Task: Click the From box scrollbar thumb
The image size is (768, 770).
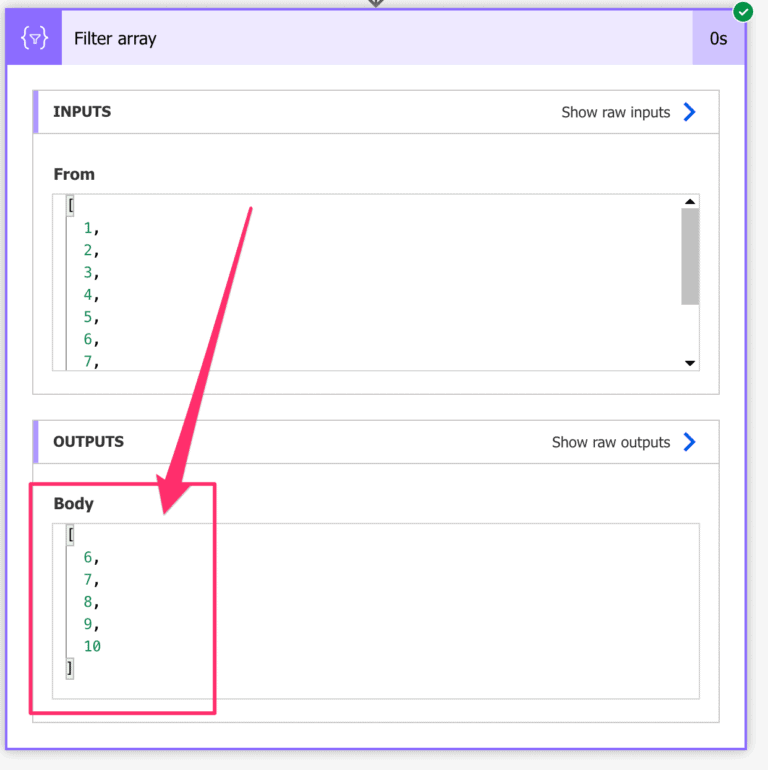Action: point(689,256)
